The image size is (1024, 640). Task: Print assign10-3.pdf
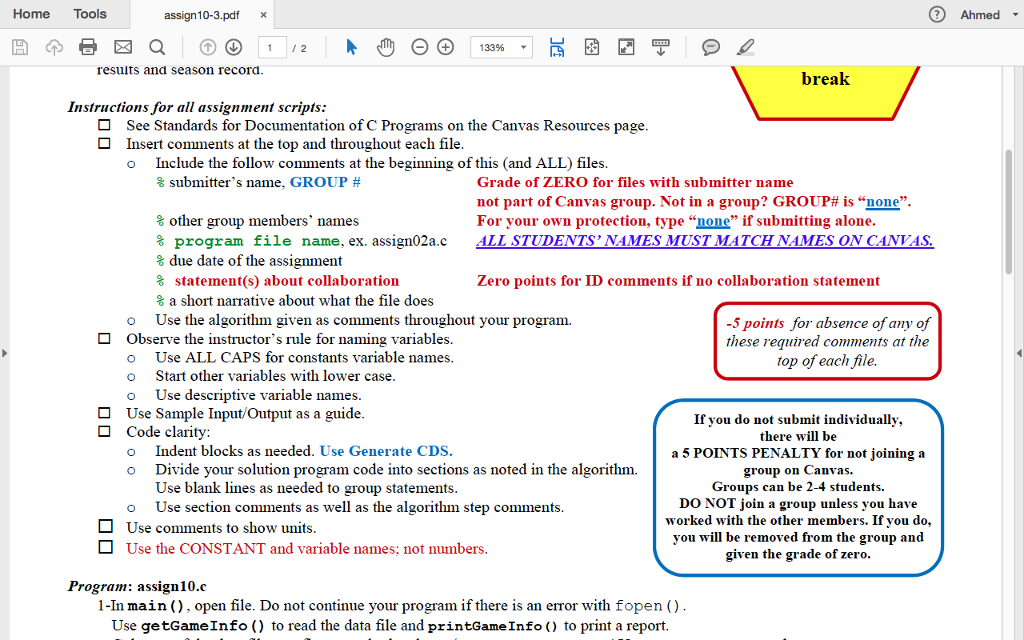point(88,46)
